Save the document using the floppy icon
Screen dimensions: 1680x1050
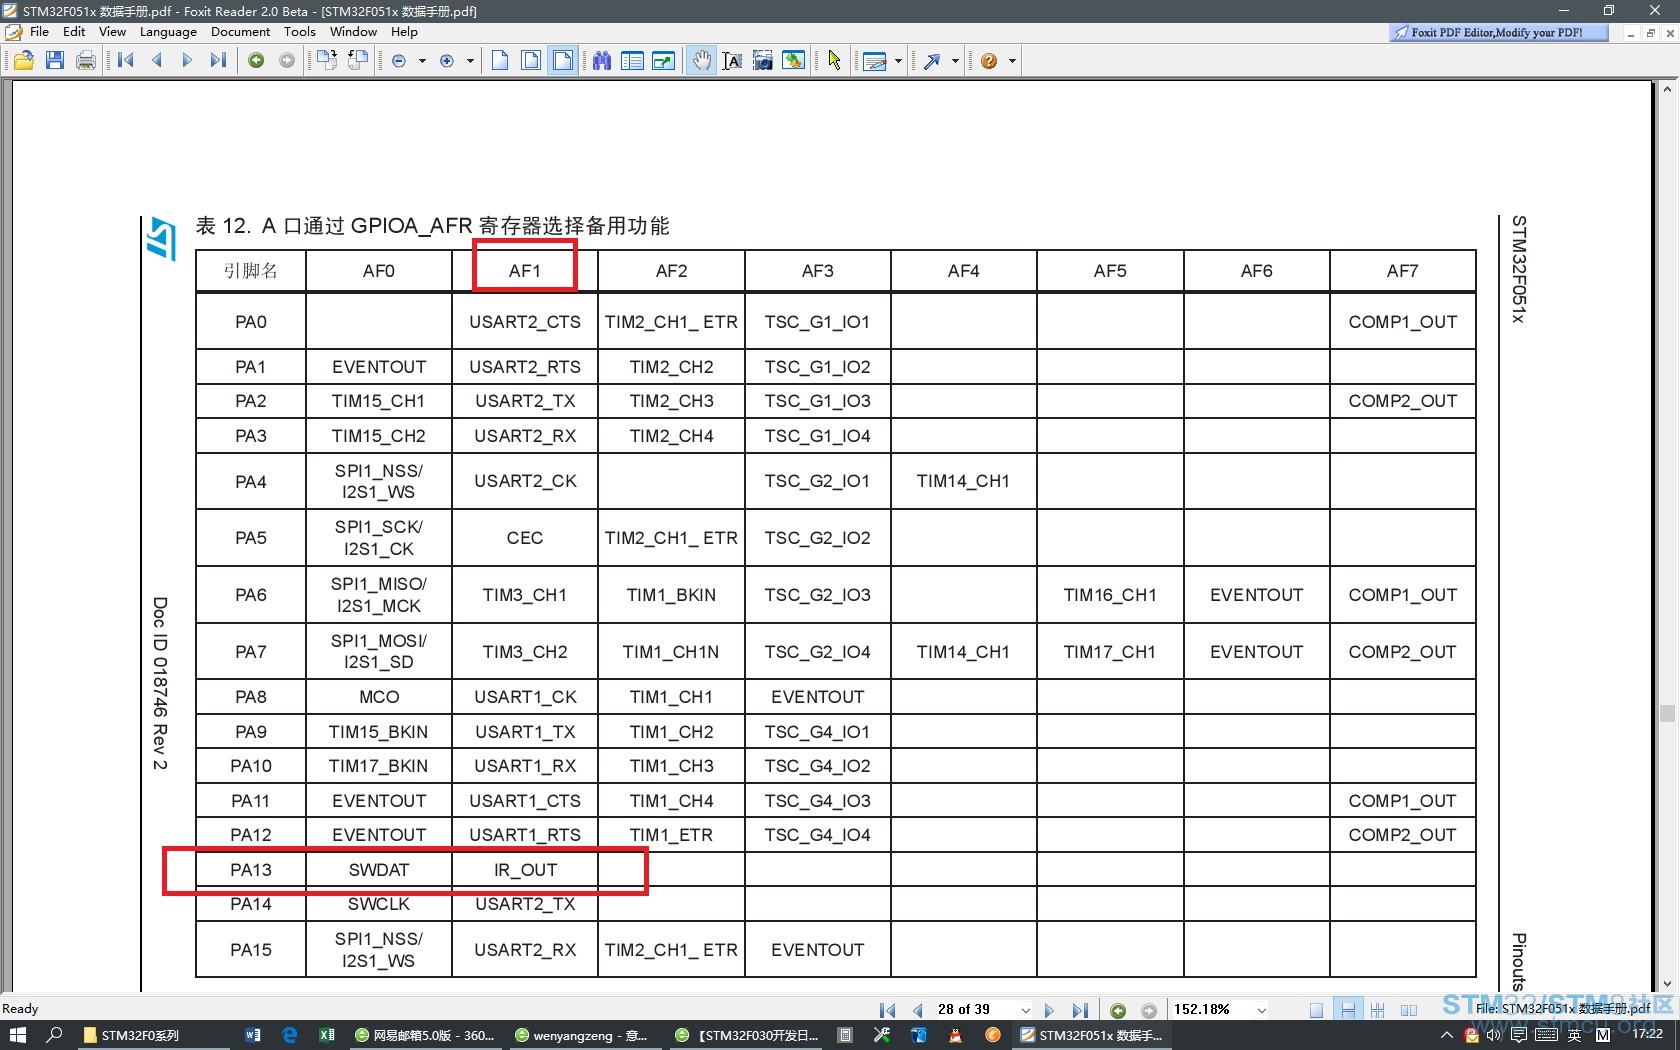(55, 61)
